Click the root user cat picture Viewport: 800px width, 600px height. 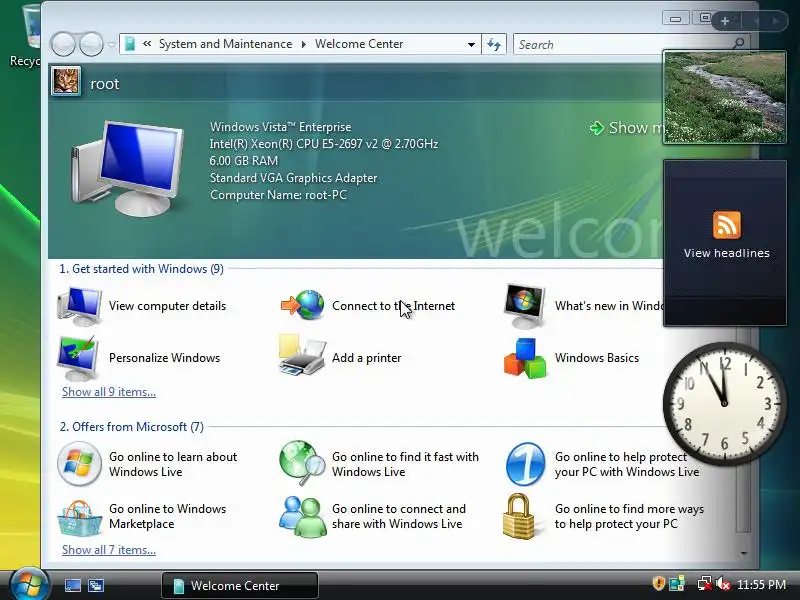tap(66, 81)
